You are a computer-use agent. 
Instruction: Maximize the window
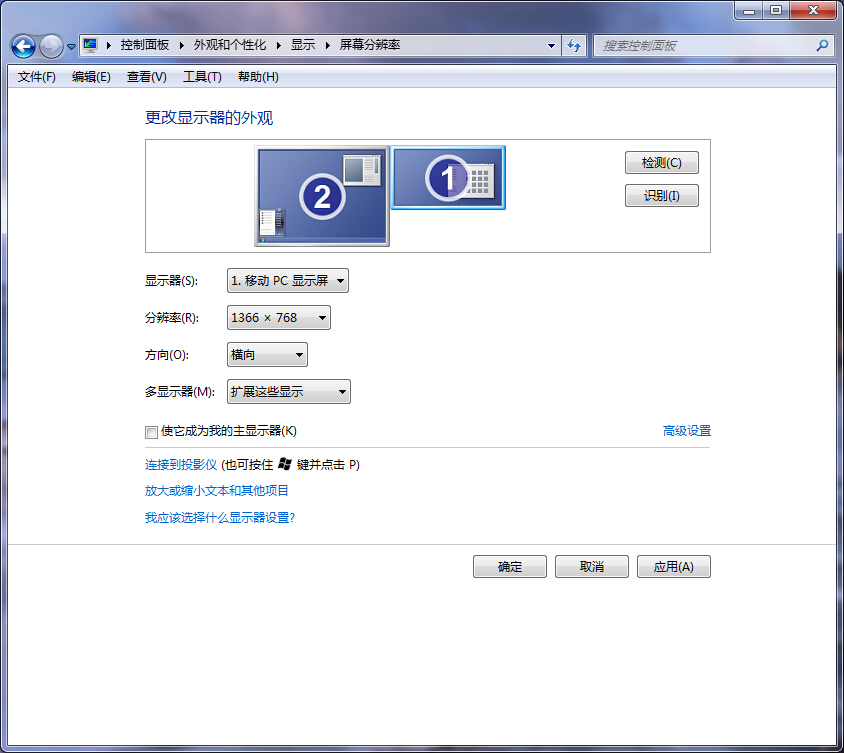tap(776, 10)
